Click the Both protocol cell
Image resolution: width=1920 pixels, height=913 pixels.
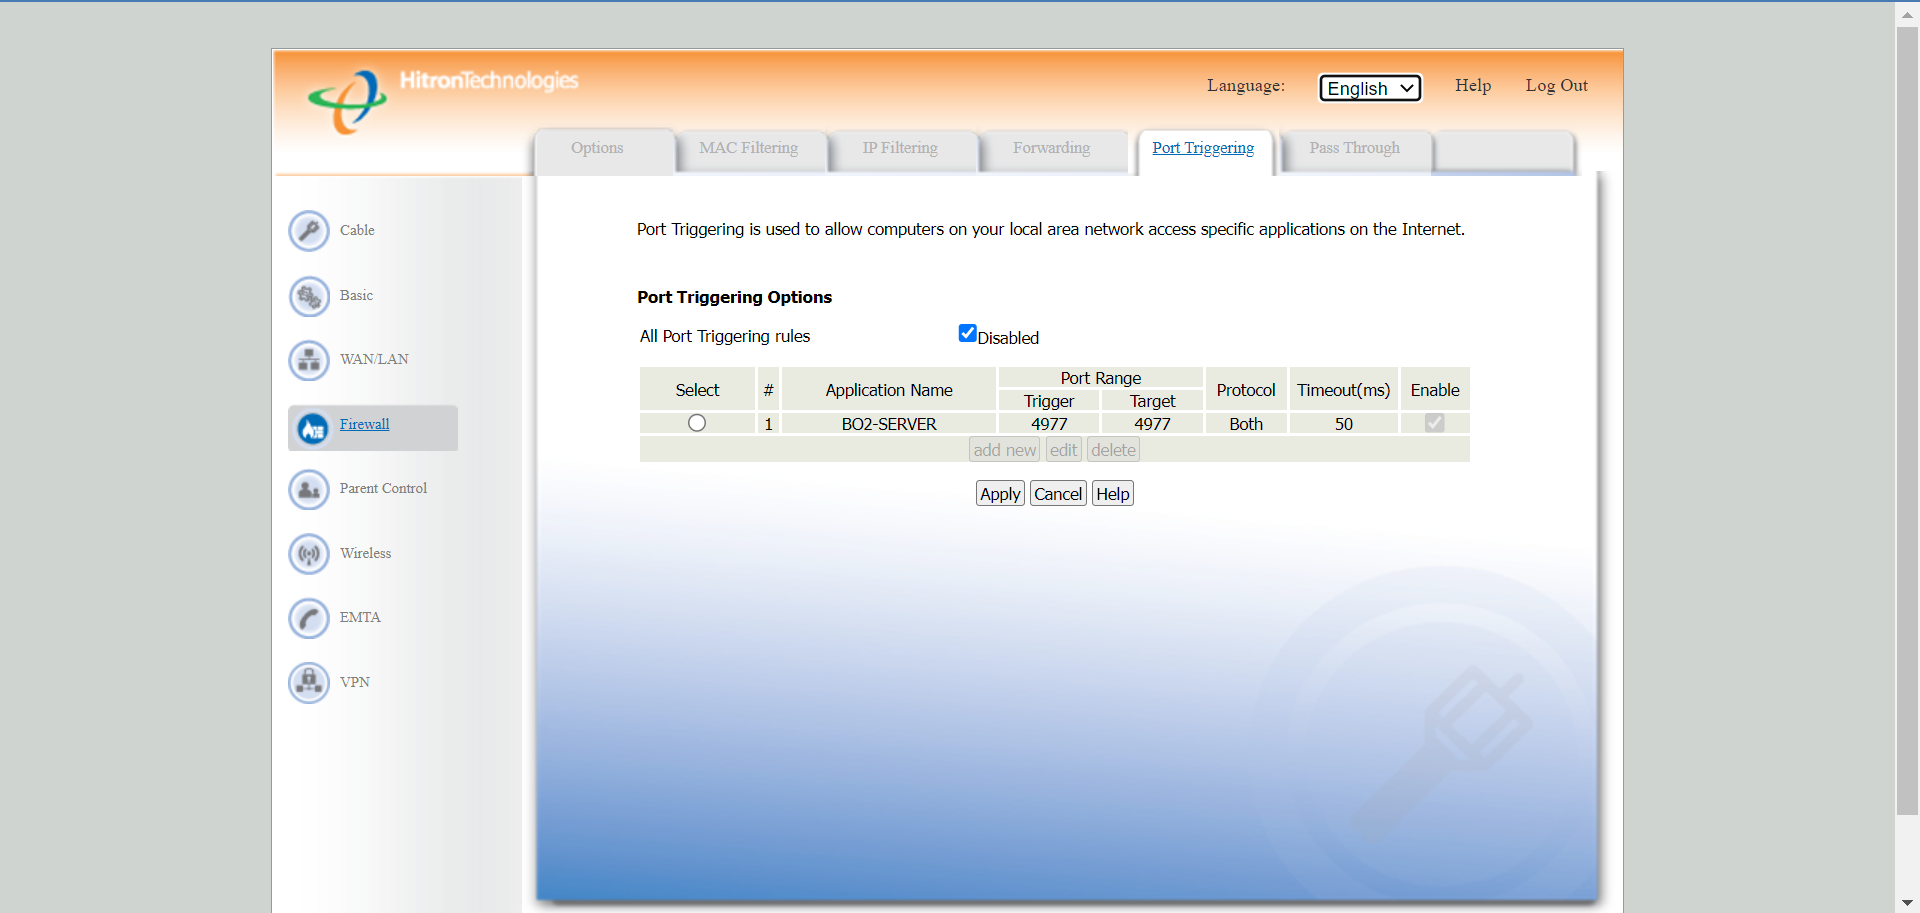click(x=1246, y=424)
